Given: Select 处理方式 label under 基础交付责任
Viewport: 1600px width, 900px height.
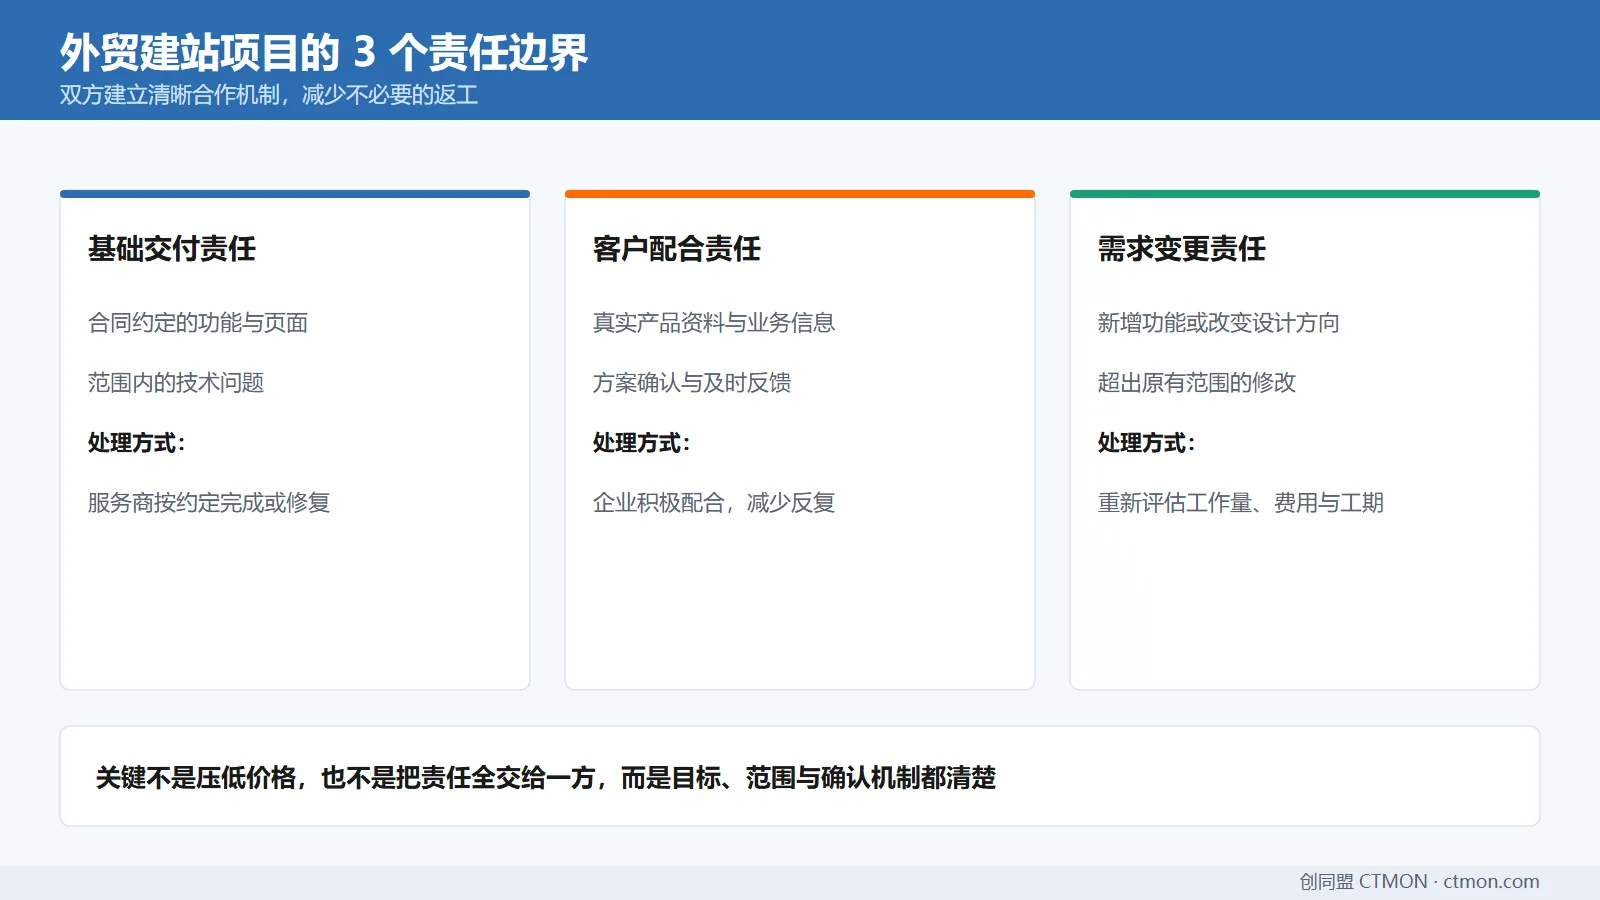Looking at the screenshot, I should pos(137,443).
